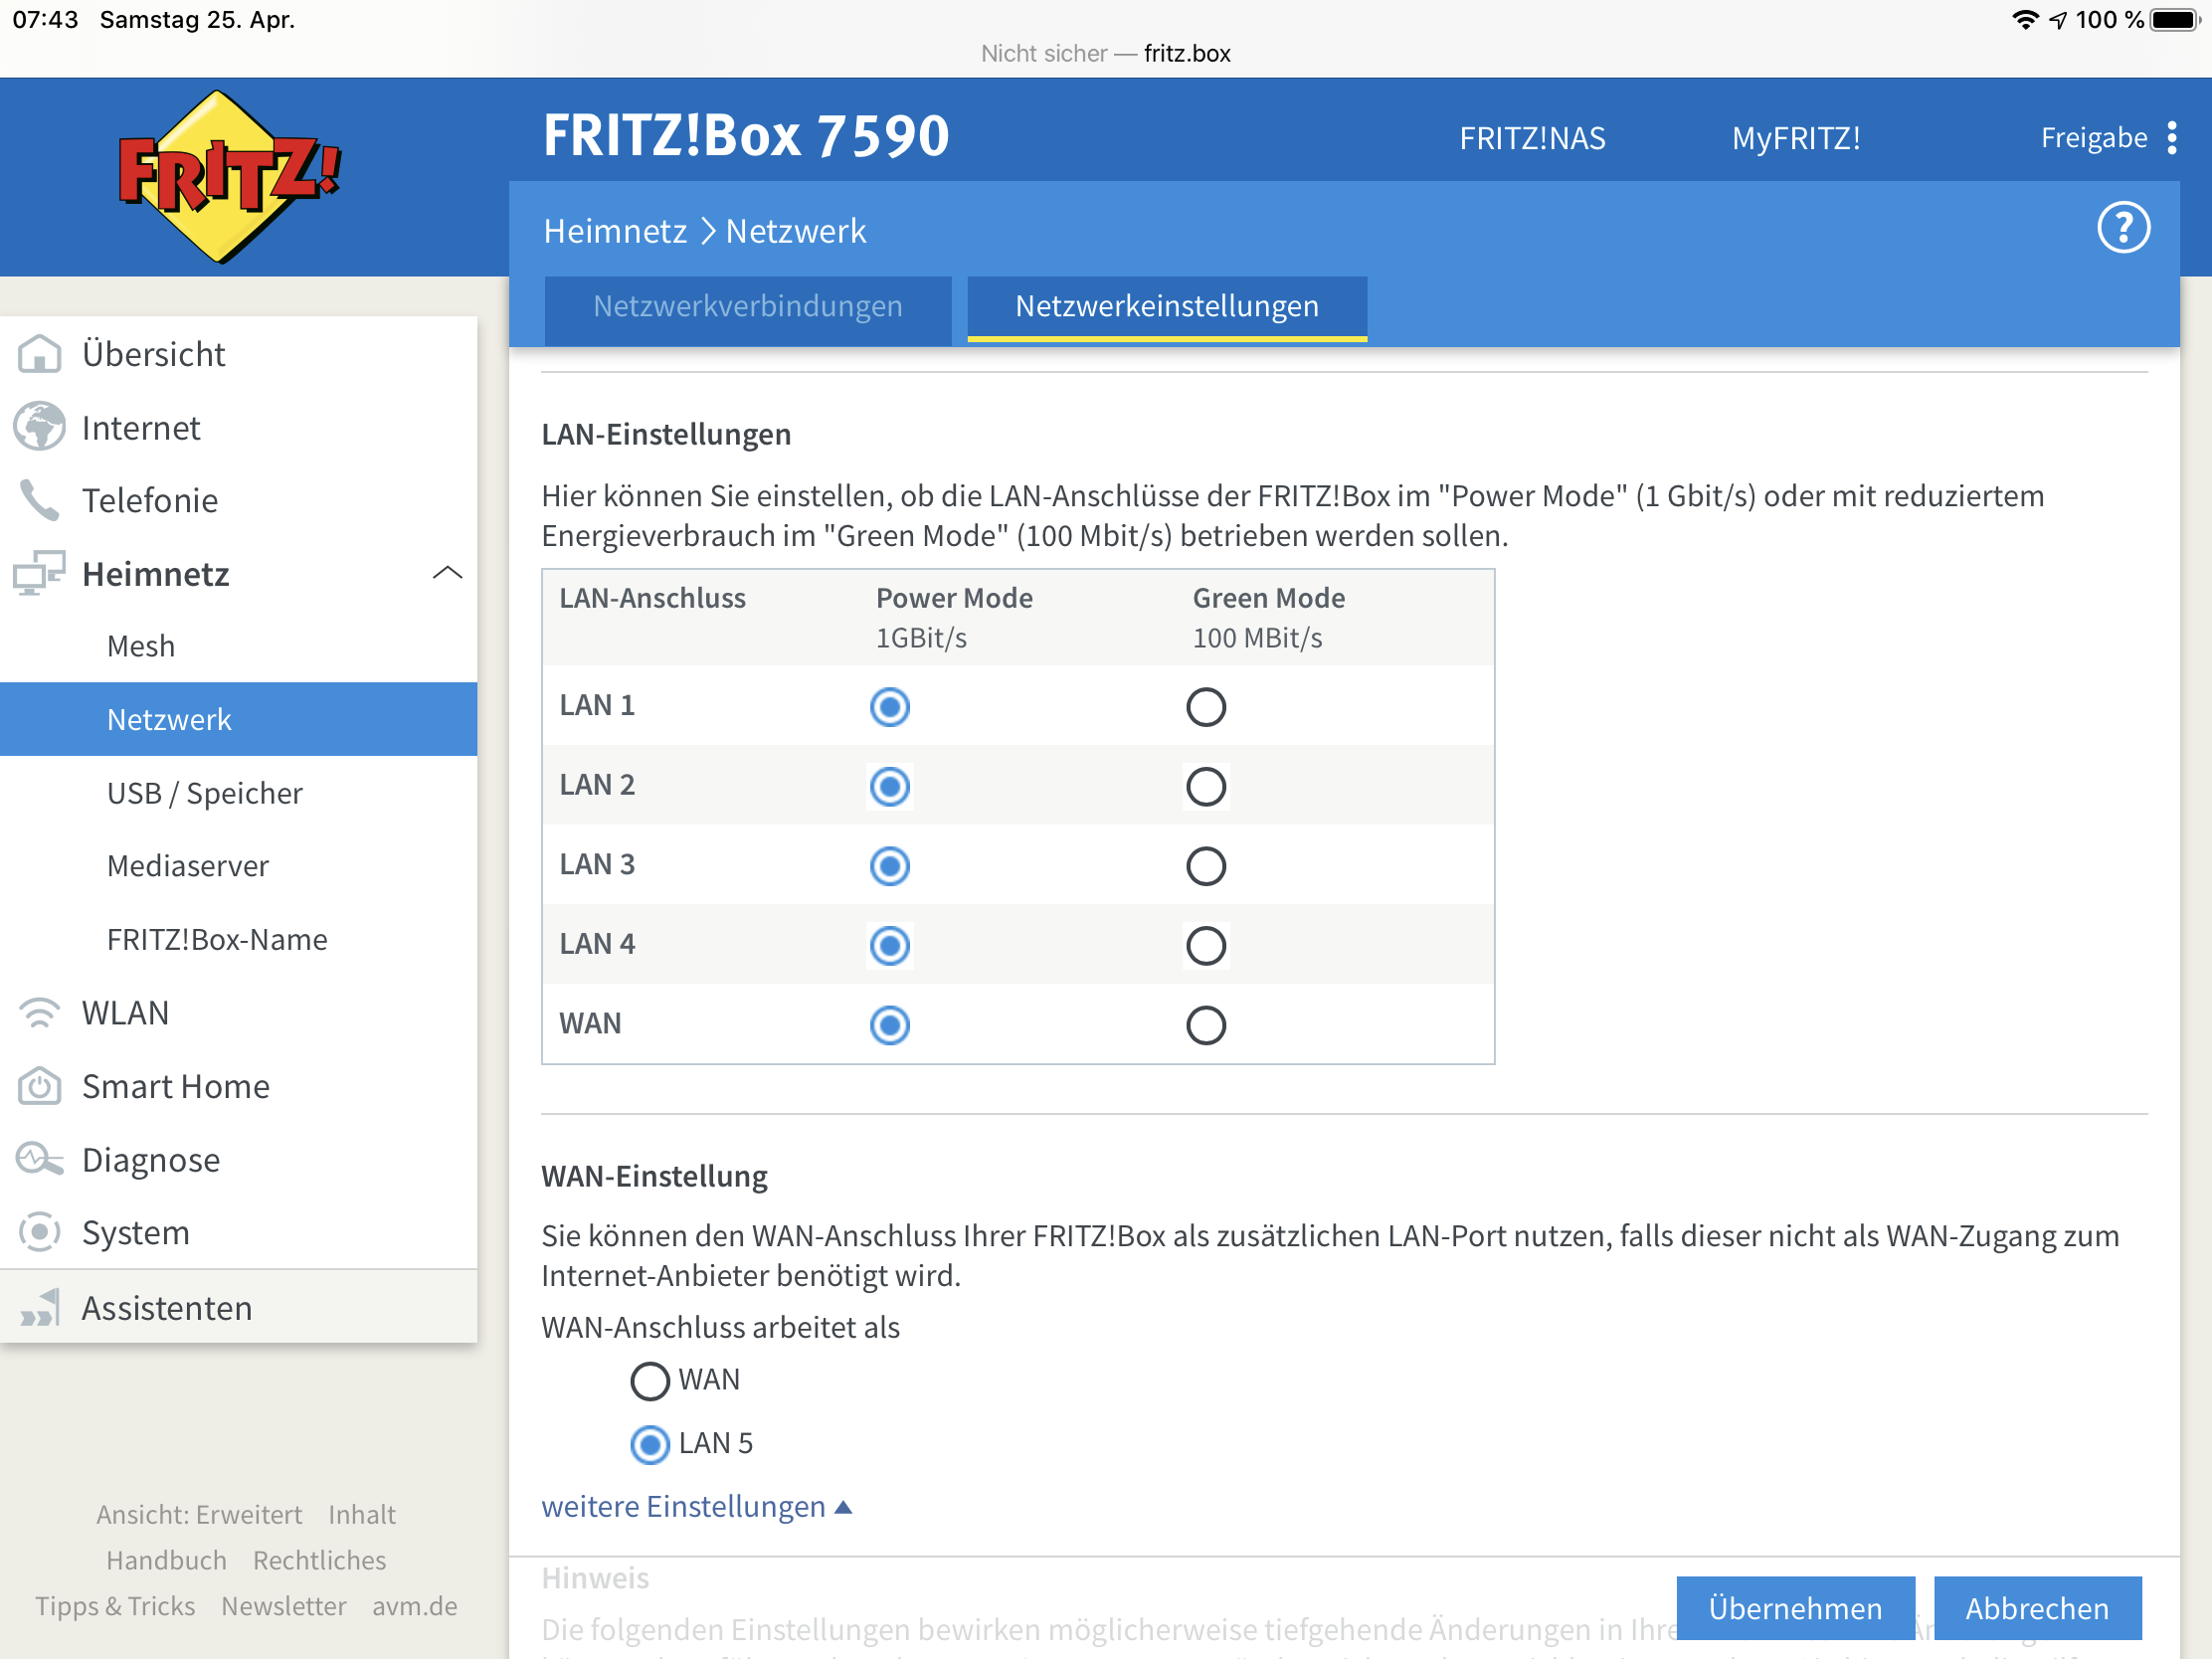This screenshot has width=2212, height=1659.
Task: Select Power Mode for LAN 3
Action: coord(889,866)
